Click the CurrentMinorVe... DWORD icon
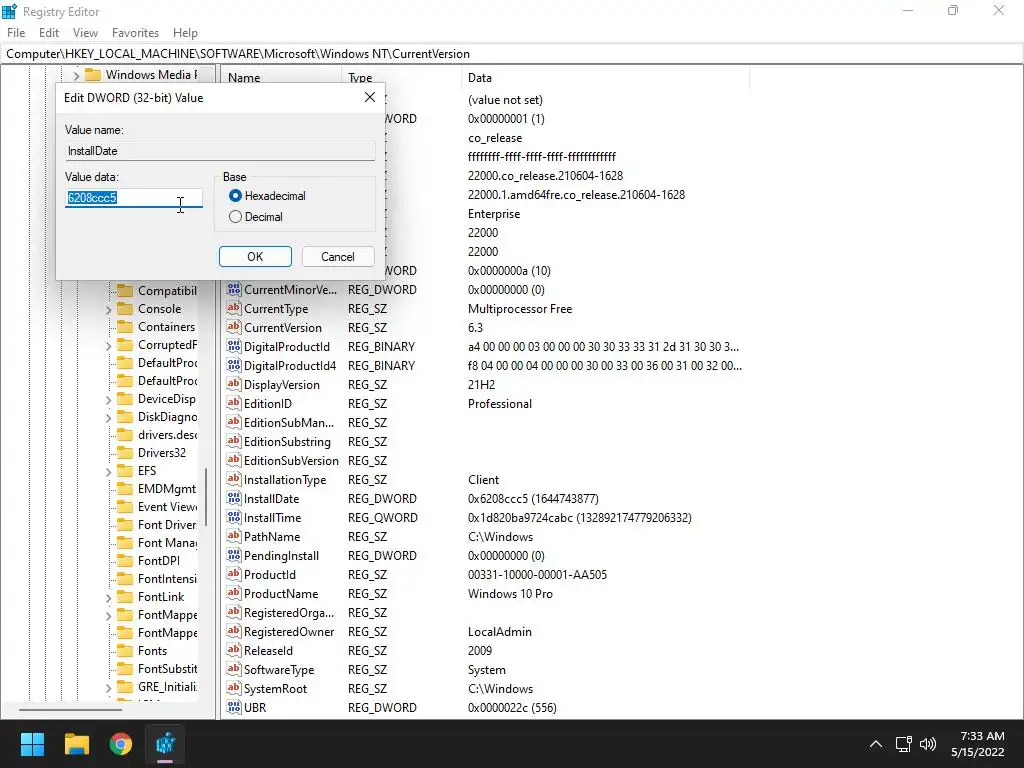Viewport: 1024px width, 768px height. pos(234,289)
